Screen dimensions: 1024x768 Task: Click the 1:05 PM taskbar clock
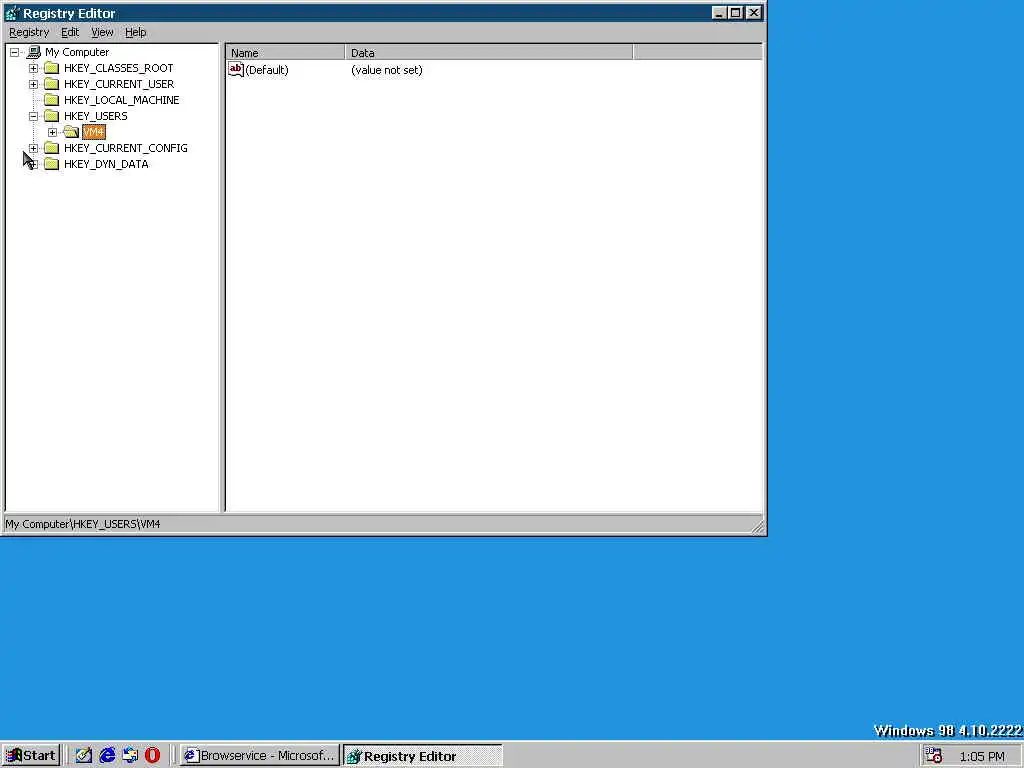[x=982, y=756]
